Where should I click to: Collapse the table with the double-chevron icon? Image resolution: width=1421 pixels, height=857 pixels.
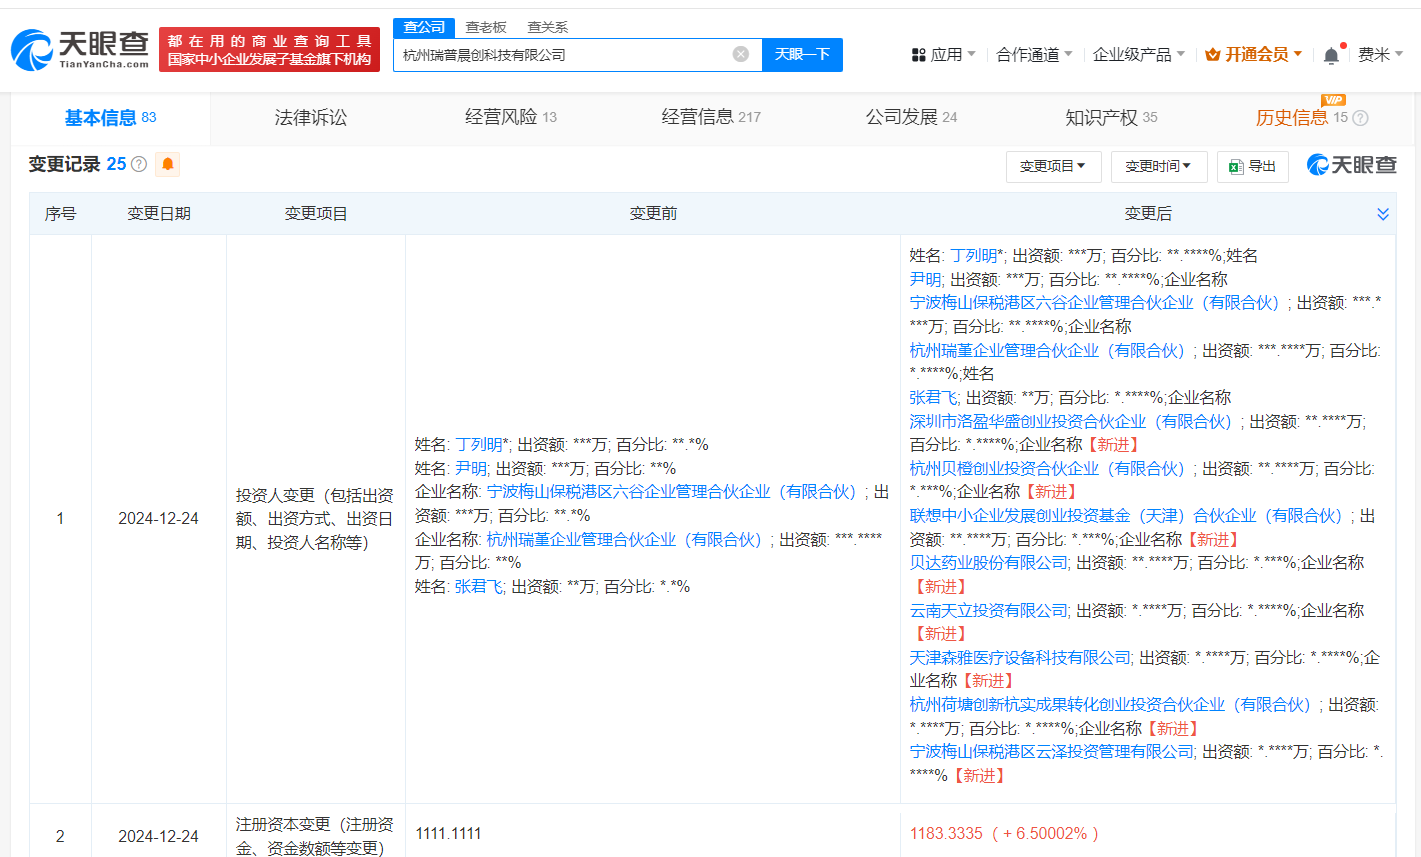[x=1383, y=214]
